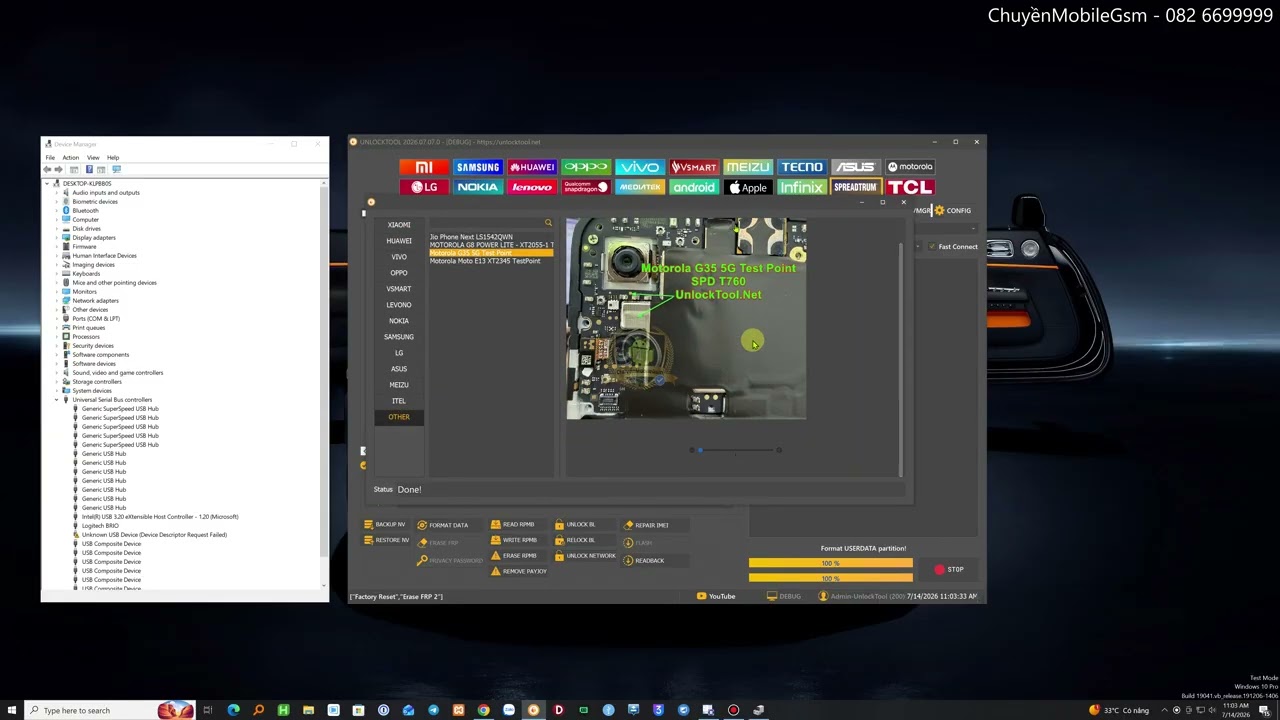Image resolution: width=1280 pixels, height=720 pixels.
Task: Expand Network adapters in Device Manager
Action: [x=57, y=301]
